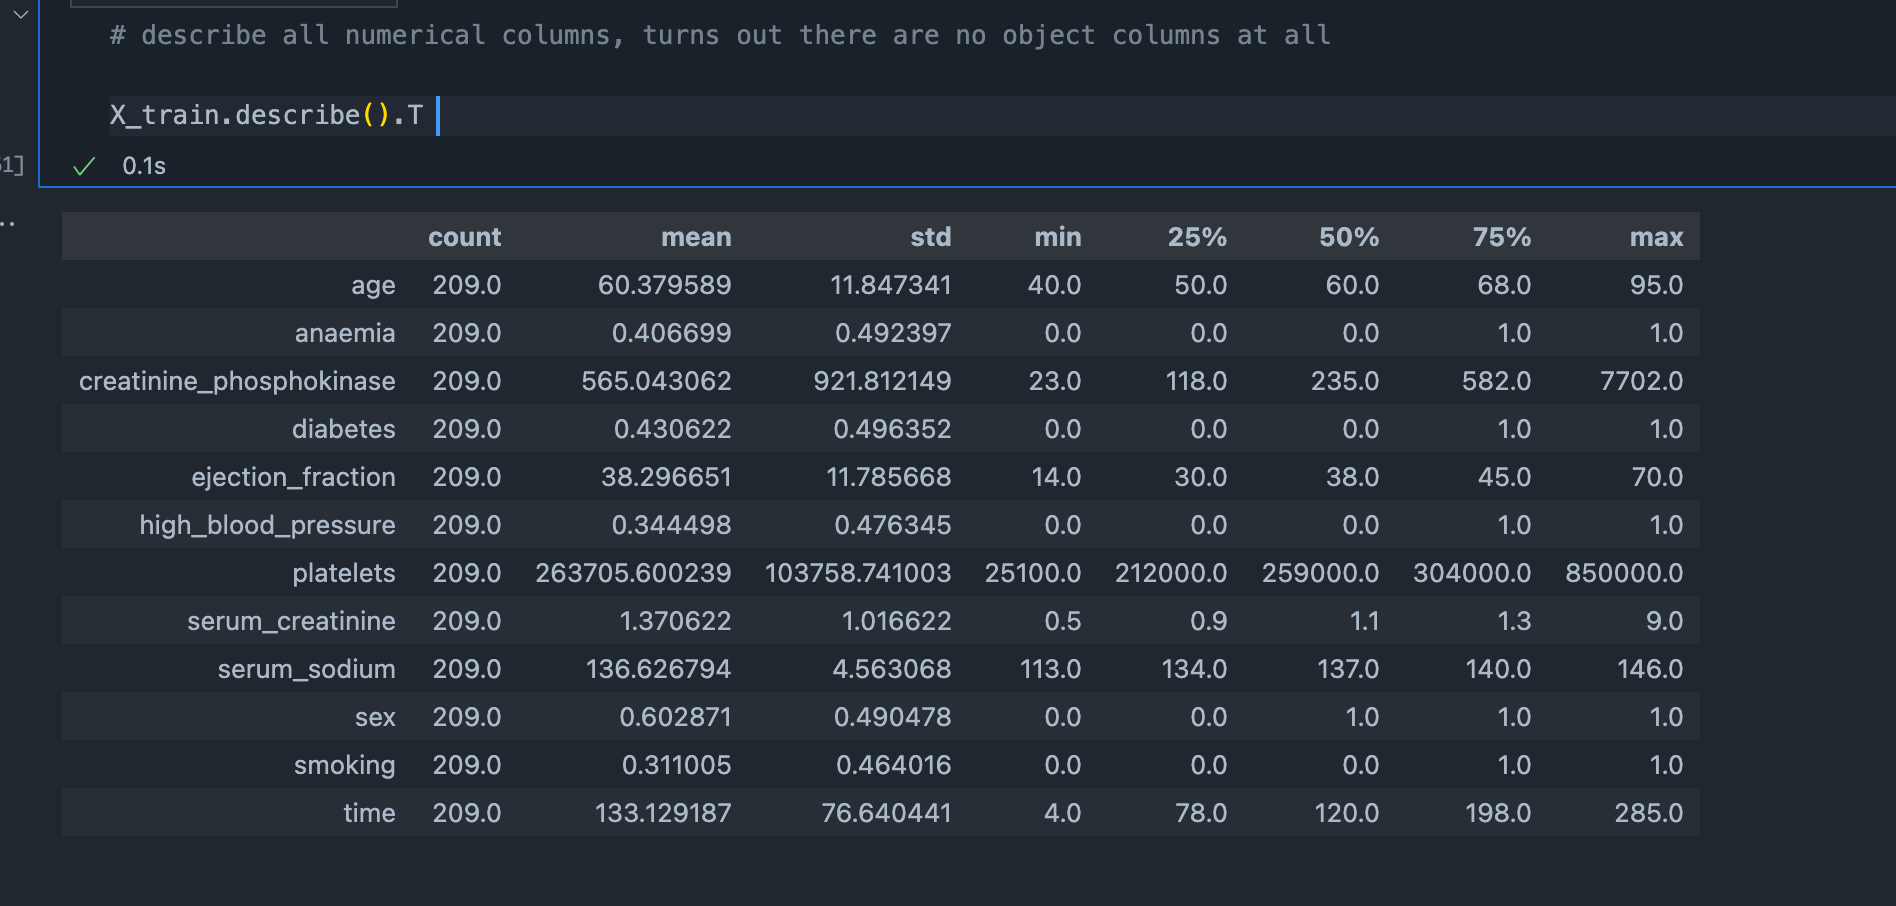Click the 'std' column header
The image size is (1896, 906).
pyautogui.click(x=930, y=237)
